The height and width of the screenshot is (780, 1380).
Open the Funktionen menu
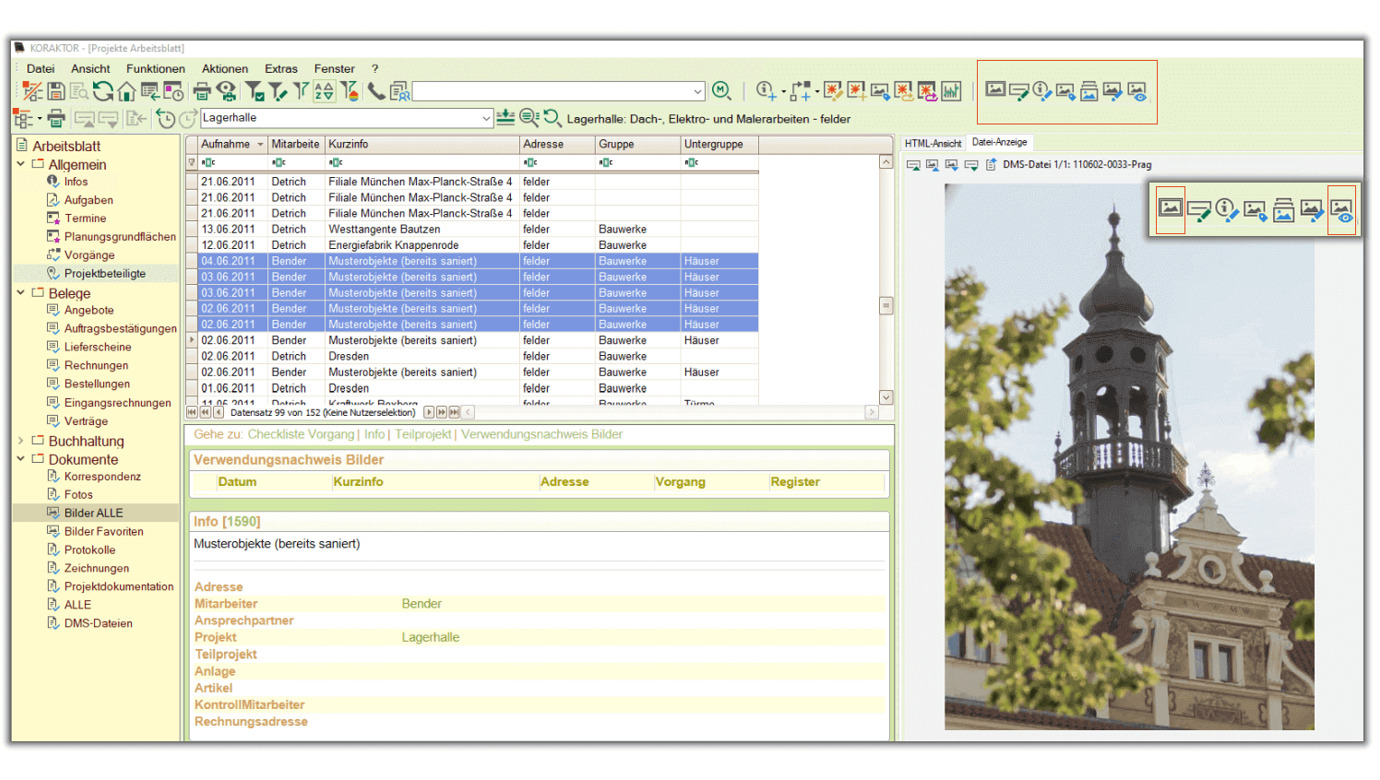[x=155, y=69]
